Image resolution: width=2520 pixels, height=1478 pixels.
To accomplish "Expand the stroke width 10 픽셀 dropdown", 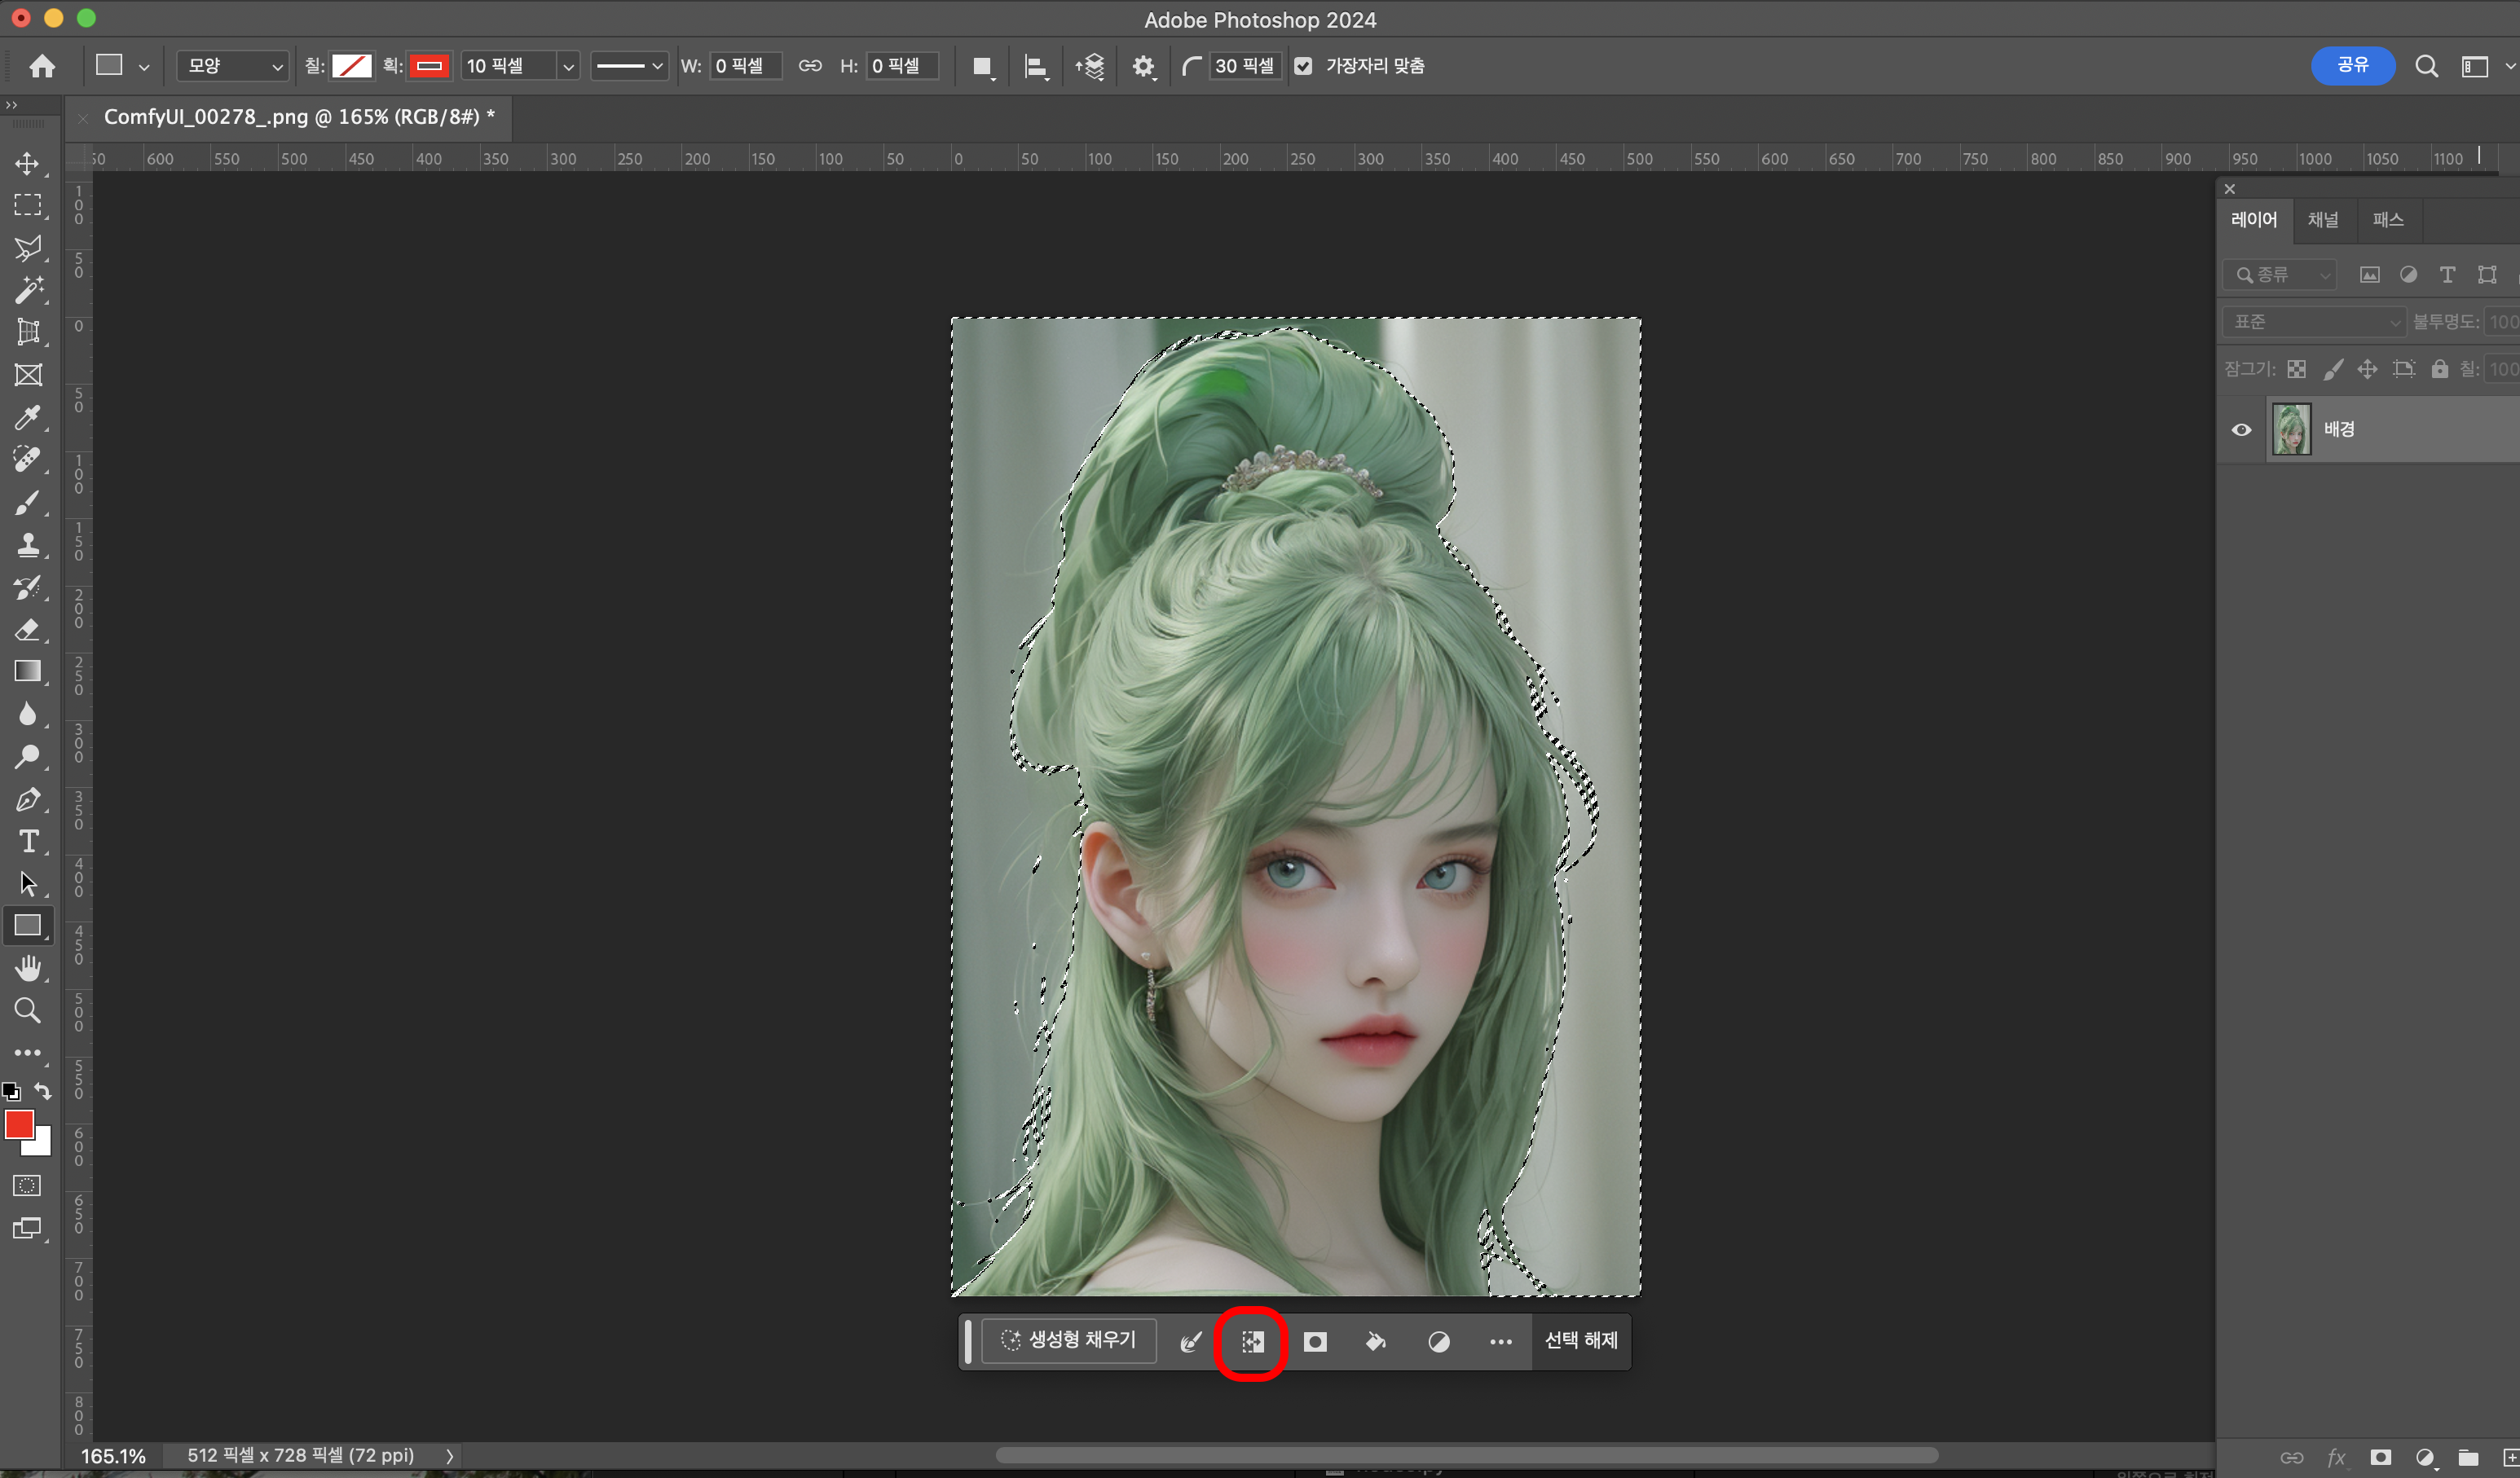I will [x=568, y=66].
